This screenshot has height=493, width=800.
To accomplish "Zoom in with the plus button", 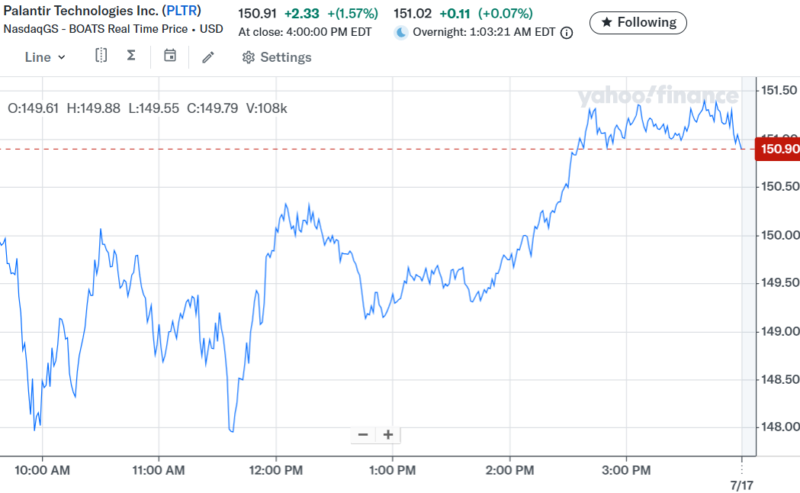I will click(387, 435).
